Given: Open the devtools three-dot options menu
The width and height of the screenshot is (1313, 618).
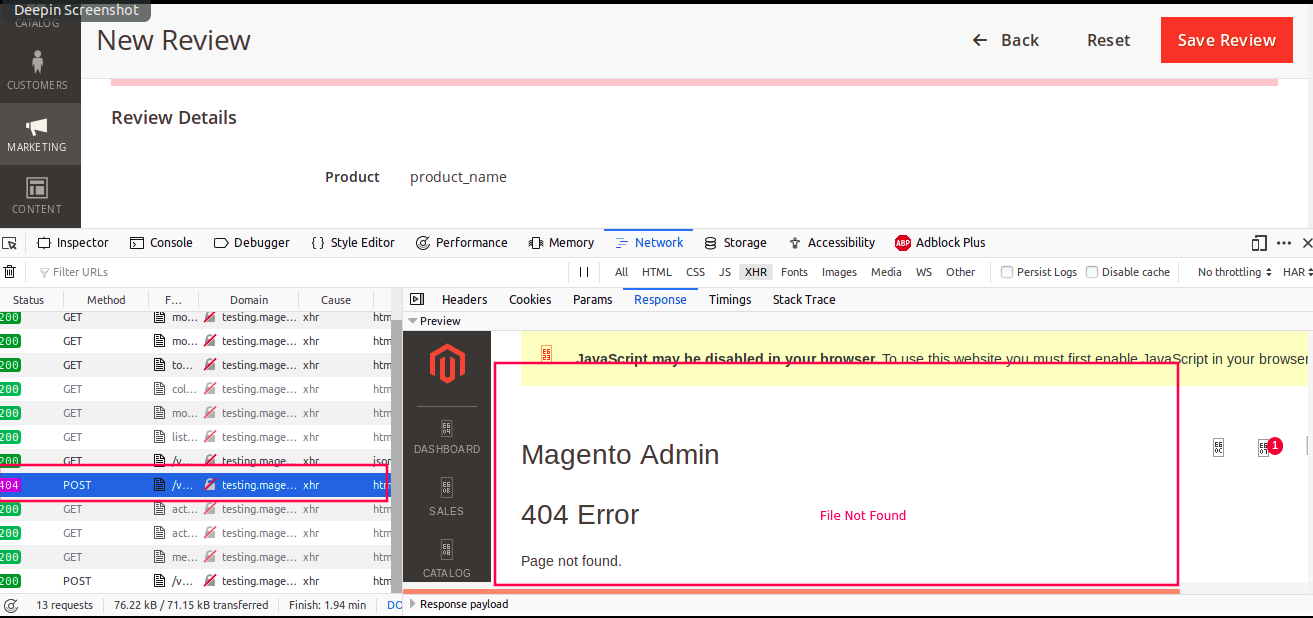Looking at the screenshot, I should pos(1284,243).
